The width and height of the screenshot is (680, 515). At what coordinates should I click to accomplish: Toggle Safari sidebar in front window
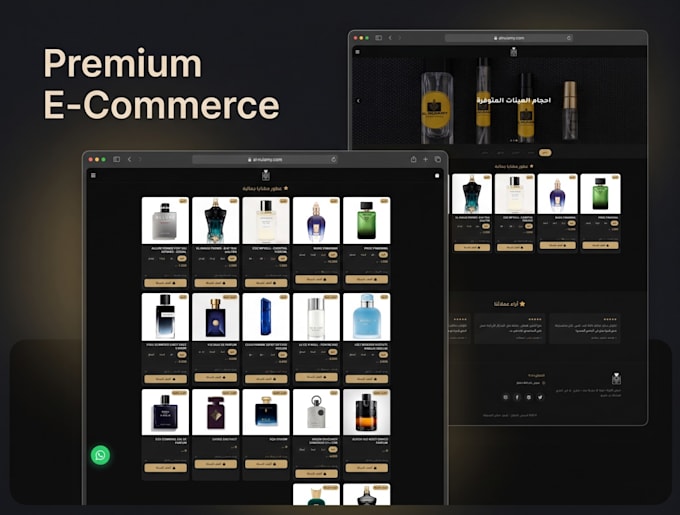[116, 160]
